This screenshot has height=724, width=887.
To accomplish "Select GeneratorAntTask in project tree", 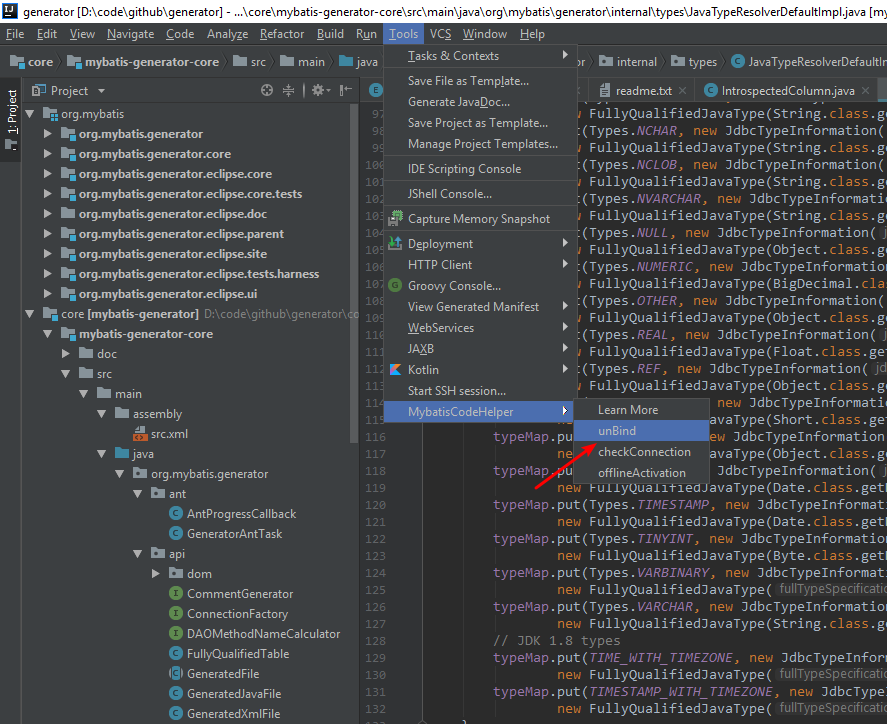I will click(x=234, y=533).
